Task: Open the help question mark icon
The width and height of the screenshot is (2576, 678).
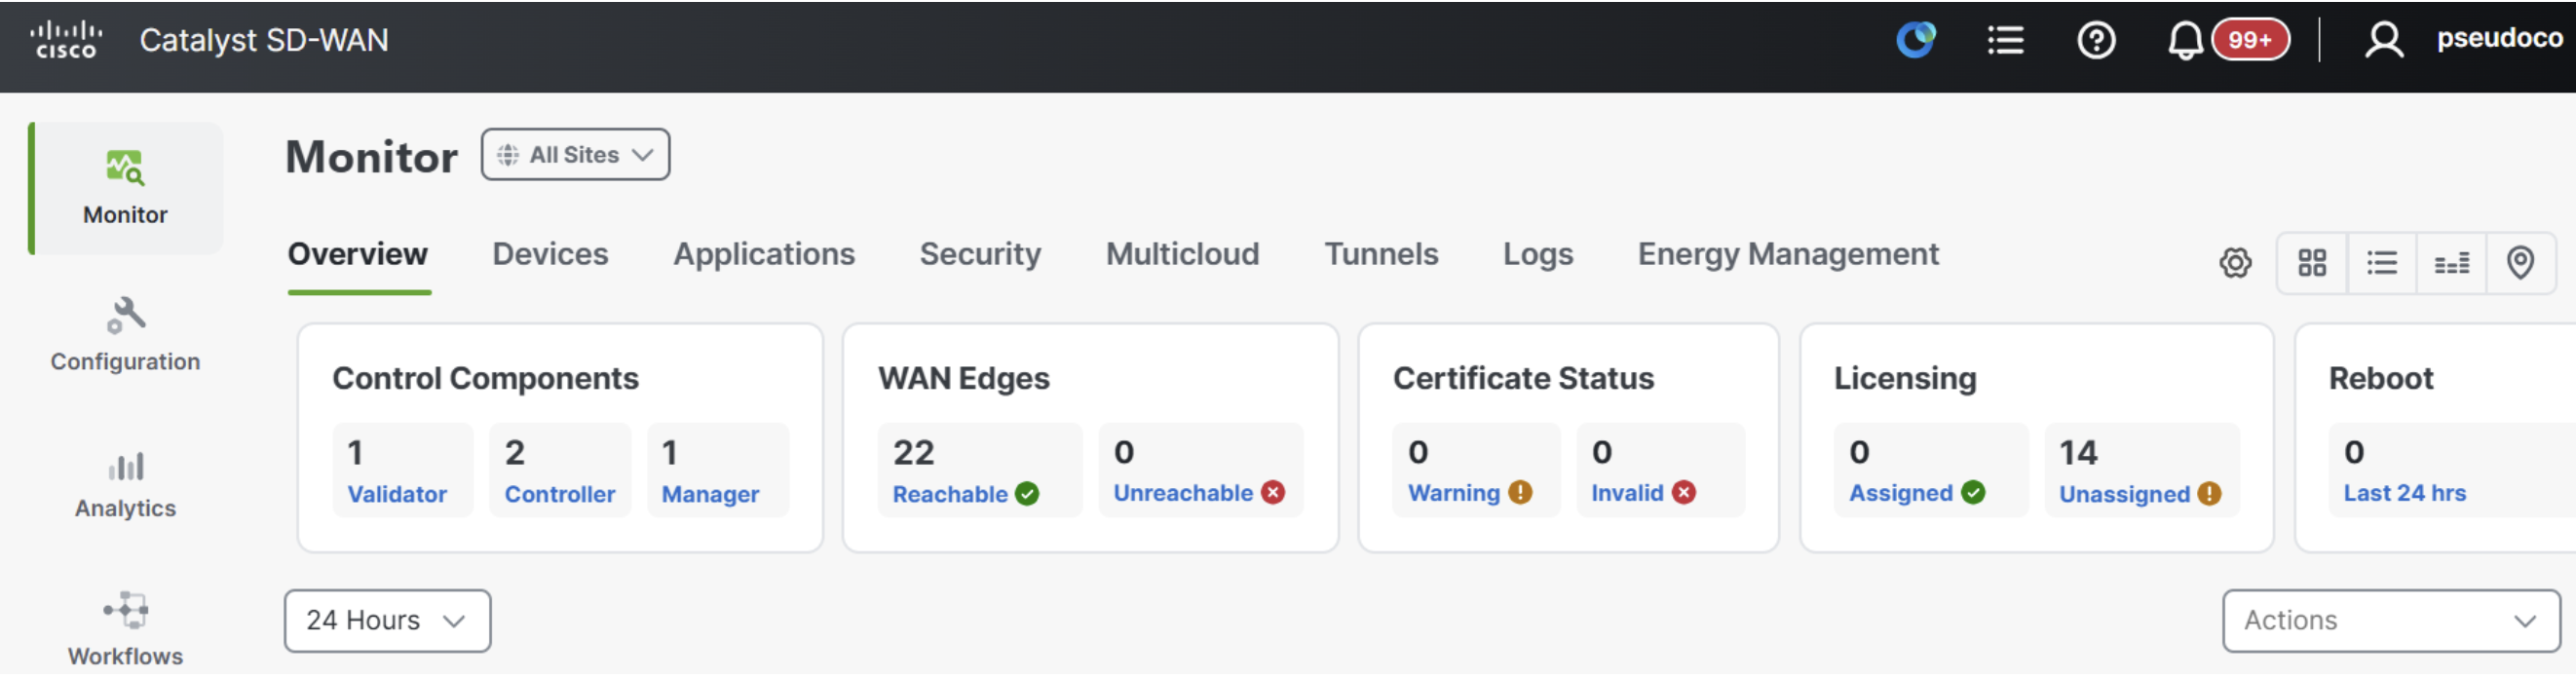Action: point(2096,40)
